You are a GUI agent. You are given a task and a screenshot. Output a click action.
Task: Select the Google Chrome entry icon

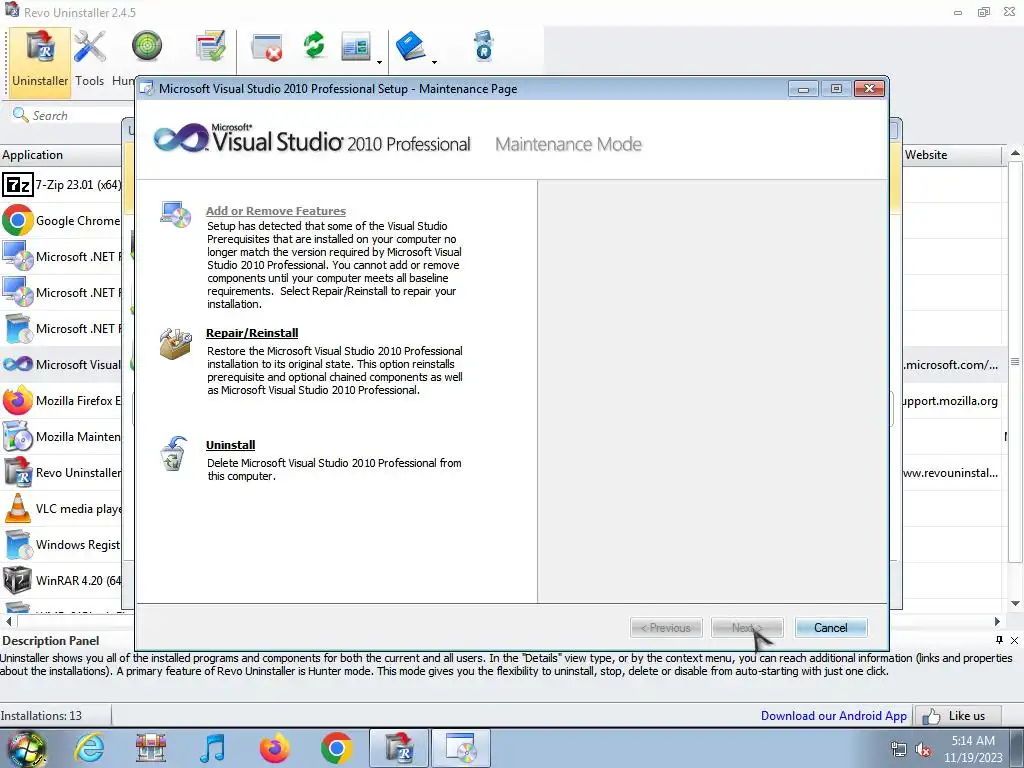18,221
